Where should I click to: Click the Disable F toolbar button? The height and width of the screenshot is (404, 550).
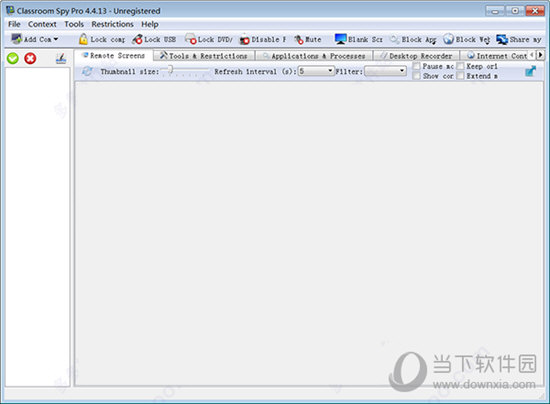point(263,39)
